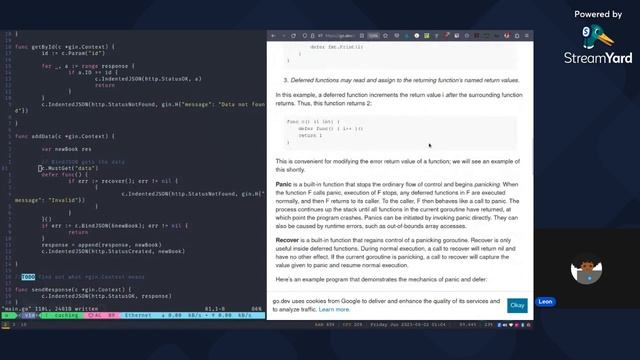
Task: Click the highlighted TODO comment tag
Action: (x=28, y=277)
